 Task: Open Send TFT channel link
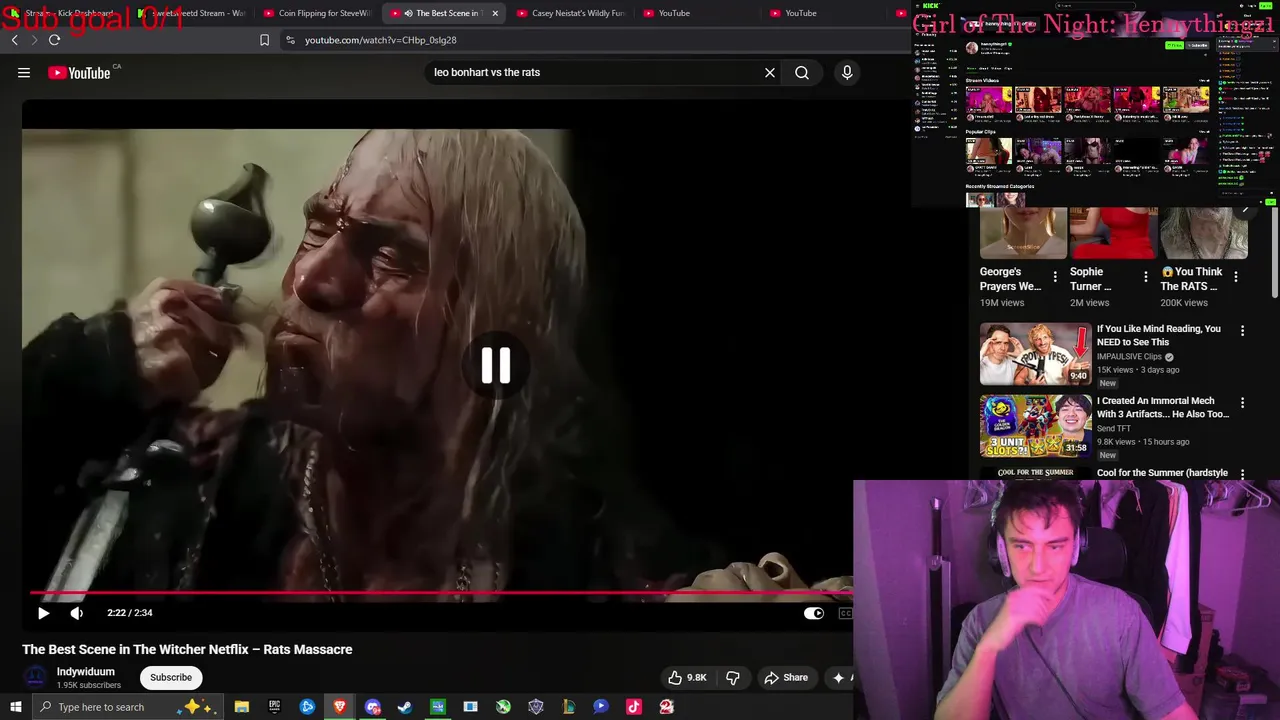click(x=1114, y=428)
